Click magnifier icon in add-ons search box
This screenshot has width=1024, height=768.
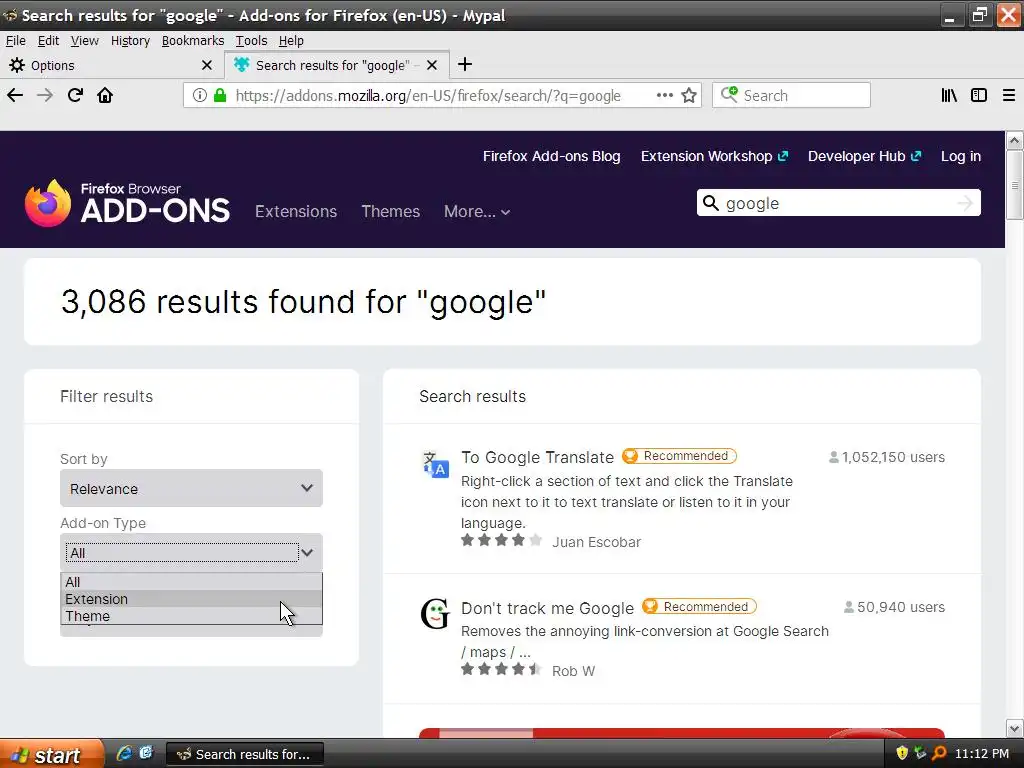coord(711,203)
